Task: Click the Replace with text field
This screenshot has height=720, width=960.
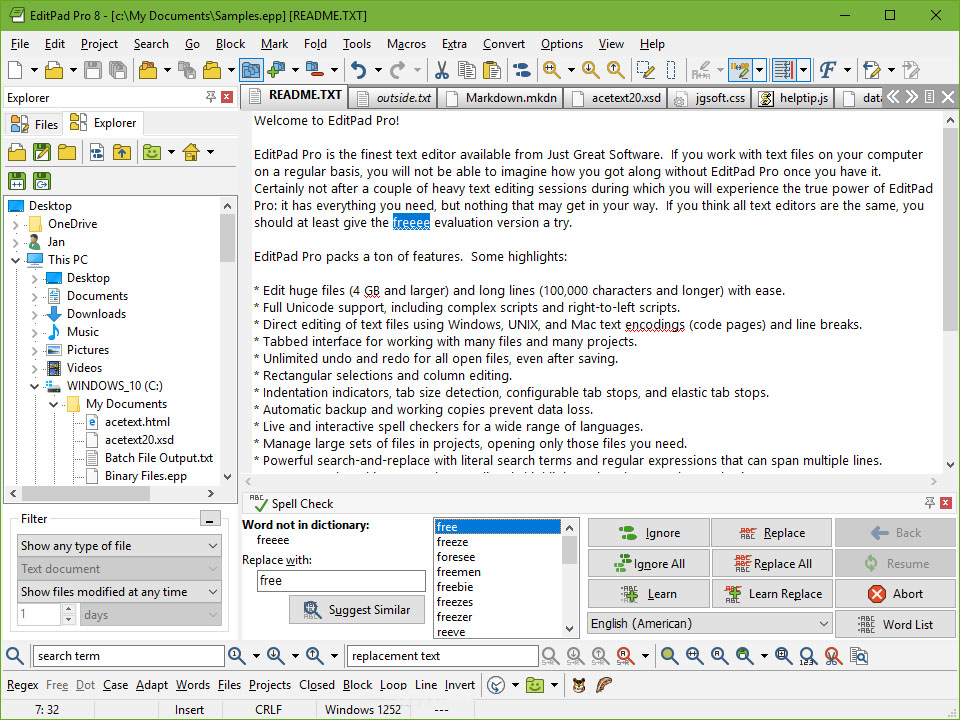Action: 341,580
